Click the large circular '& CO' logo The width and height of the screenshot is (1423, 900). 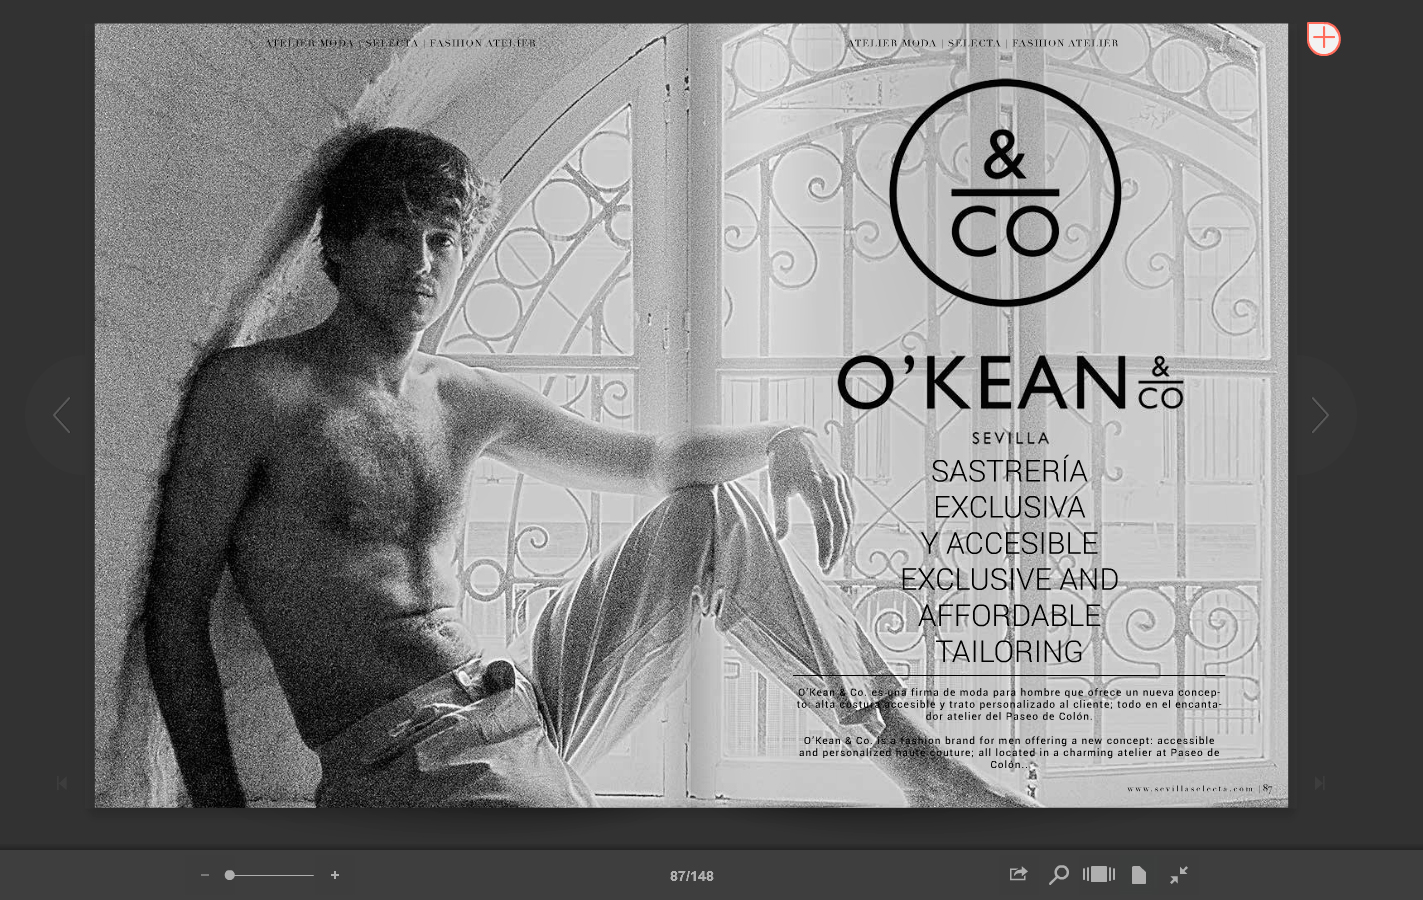pyautogui.click(x=1005, y=193)
